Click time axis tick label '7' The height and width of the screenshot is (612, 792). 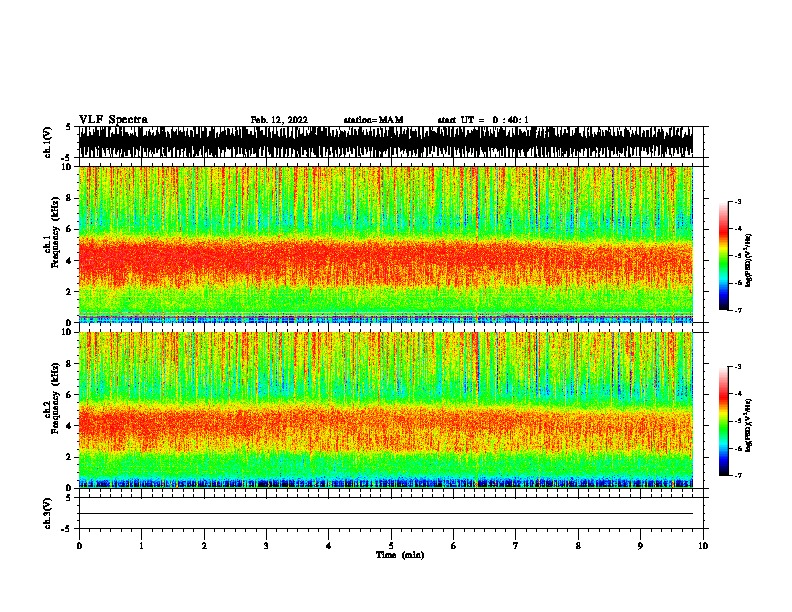(516, 546)
